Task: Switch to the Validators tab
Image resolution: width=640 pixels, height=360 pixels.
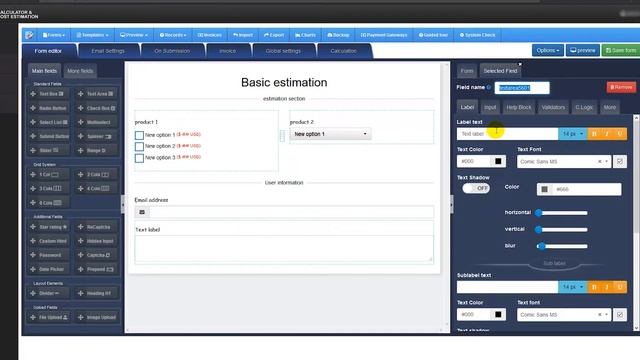Action: [x=553, y=107]
